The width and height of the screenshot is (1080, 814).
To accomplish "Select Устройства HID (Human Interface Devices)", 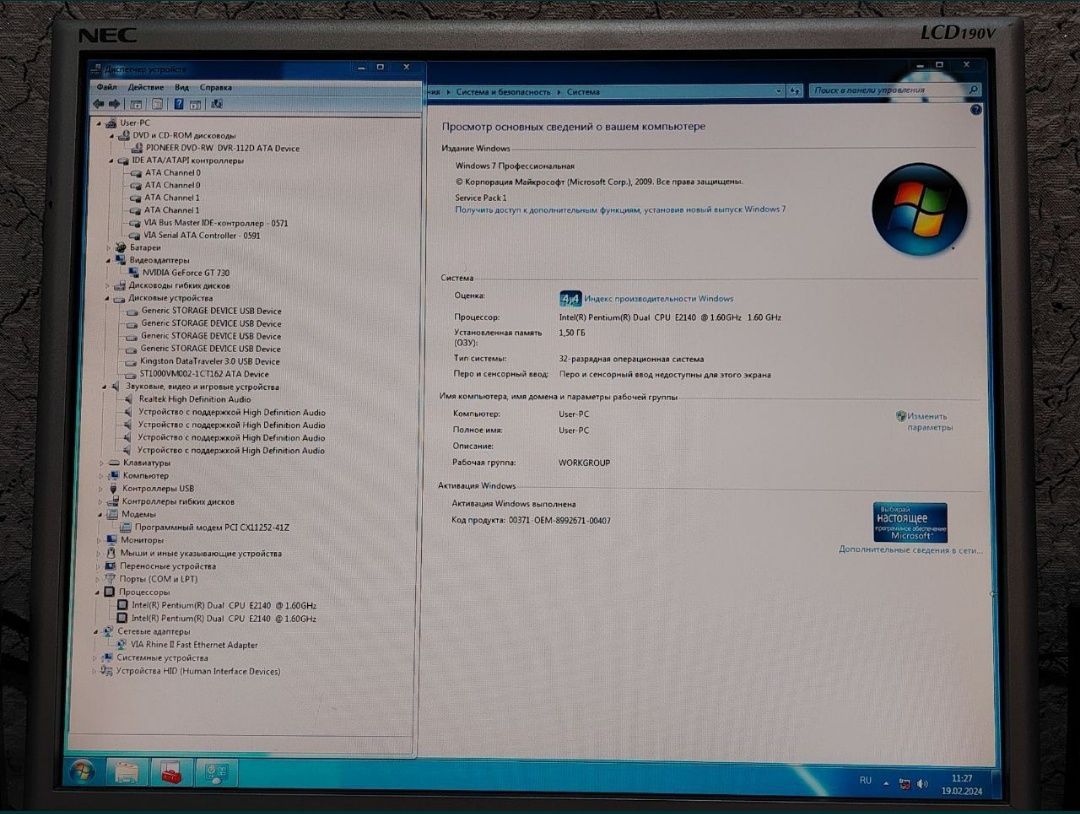I will pyautogui.click(x=198, y=671).
